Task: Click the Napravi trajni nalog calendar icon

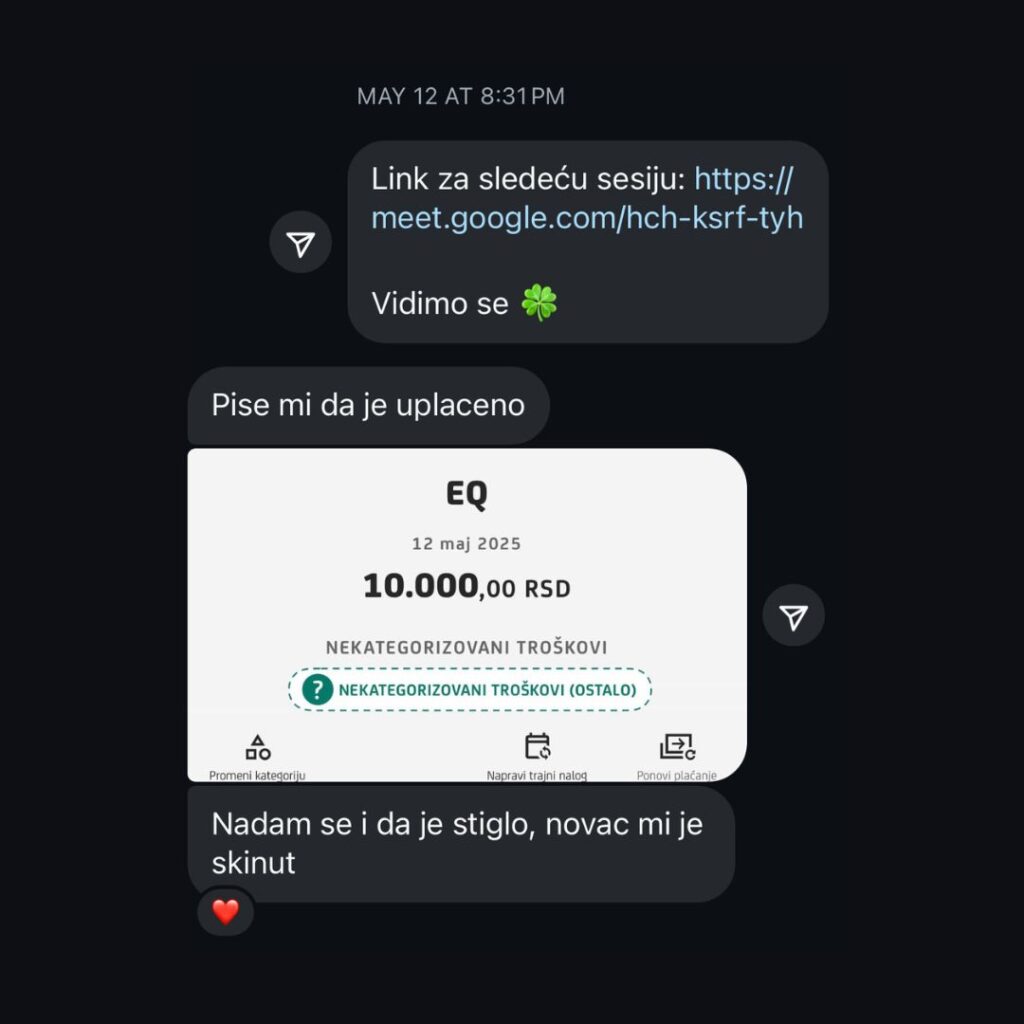Action: [x=537, y=747]
